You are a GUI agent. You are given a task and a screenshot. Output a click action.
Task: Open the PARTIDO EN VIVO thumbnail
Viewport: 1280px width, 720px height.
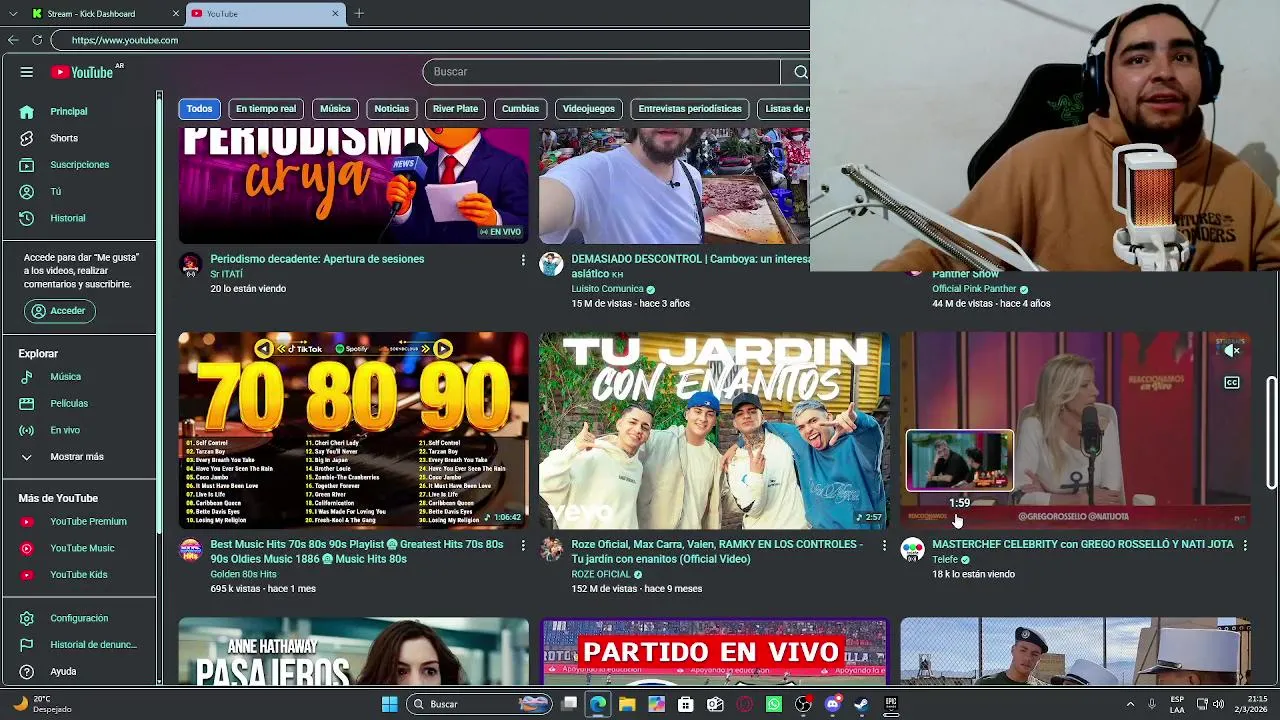tap(714, 652)
